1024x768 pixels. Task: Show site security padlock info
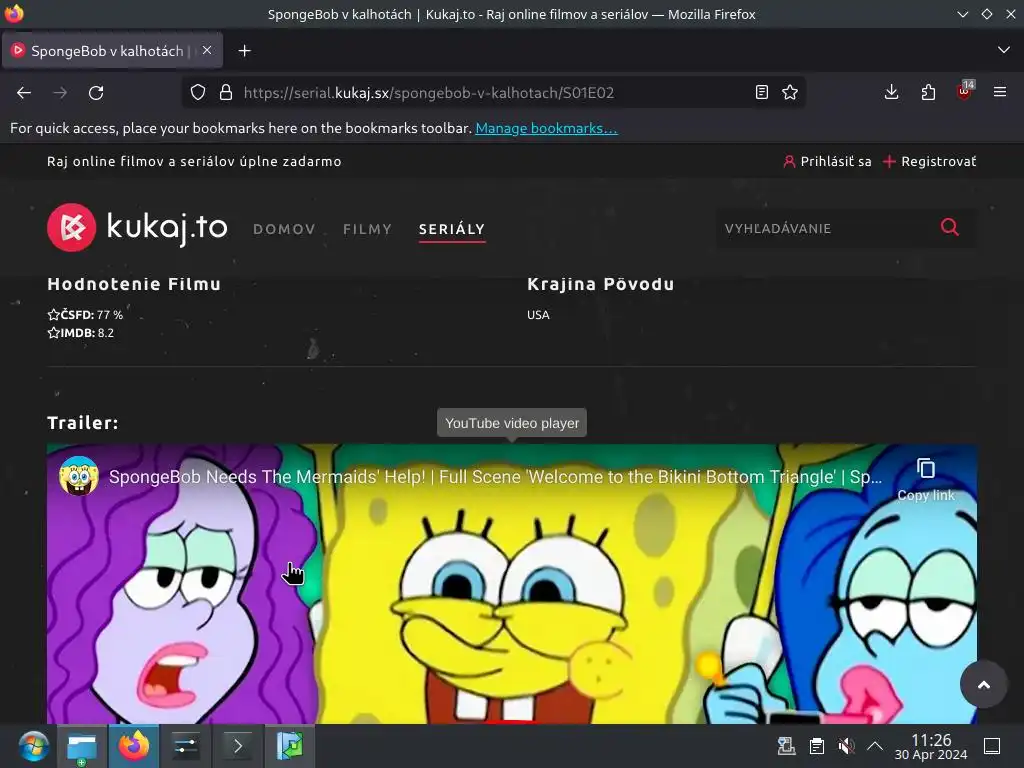pos(226,93)
